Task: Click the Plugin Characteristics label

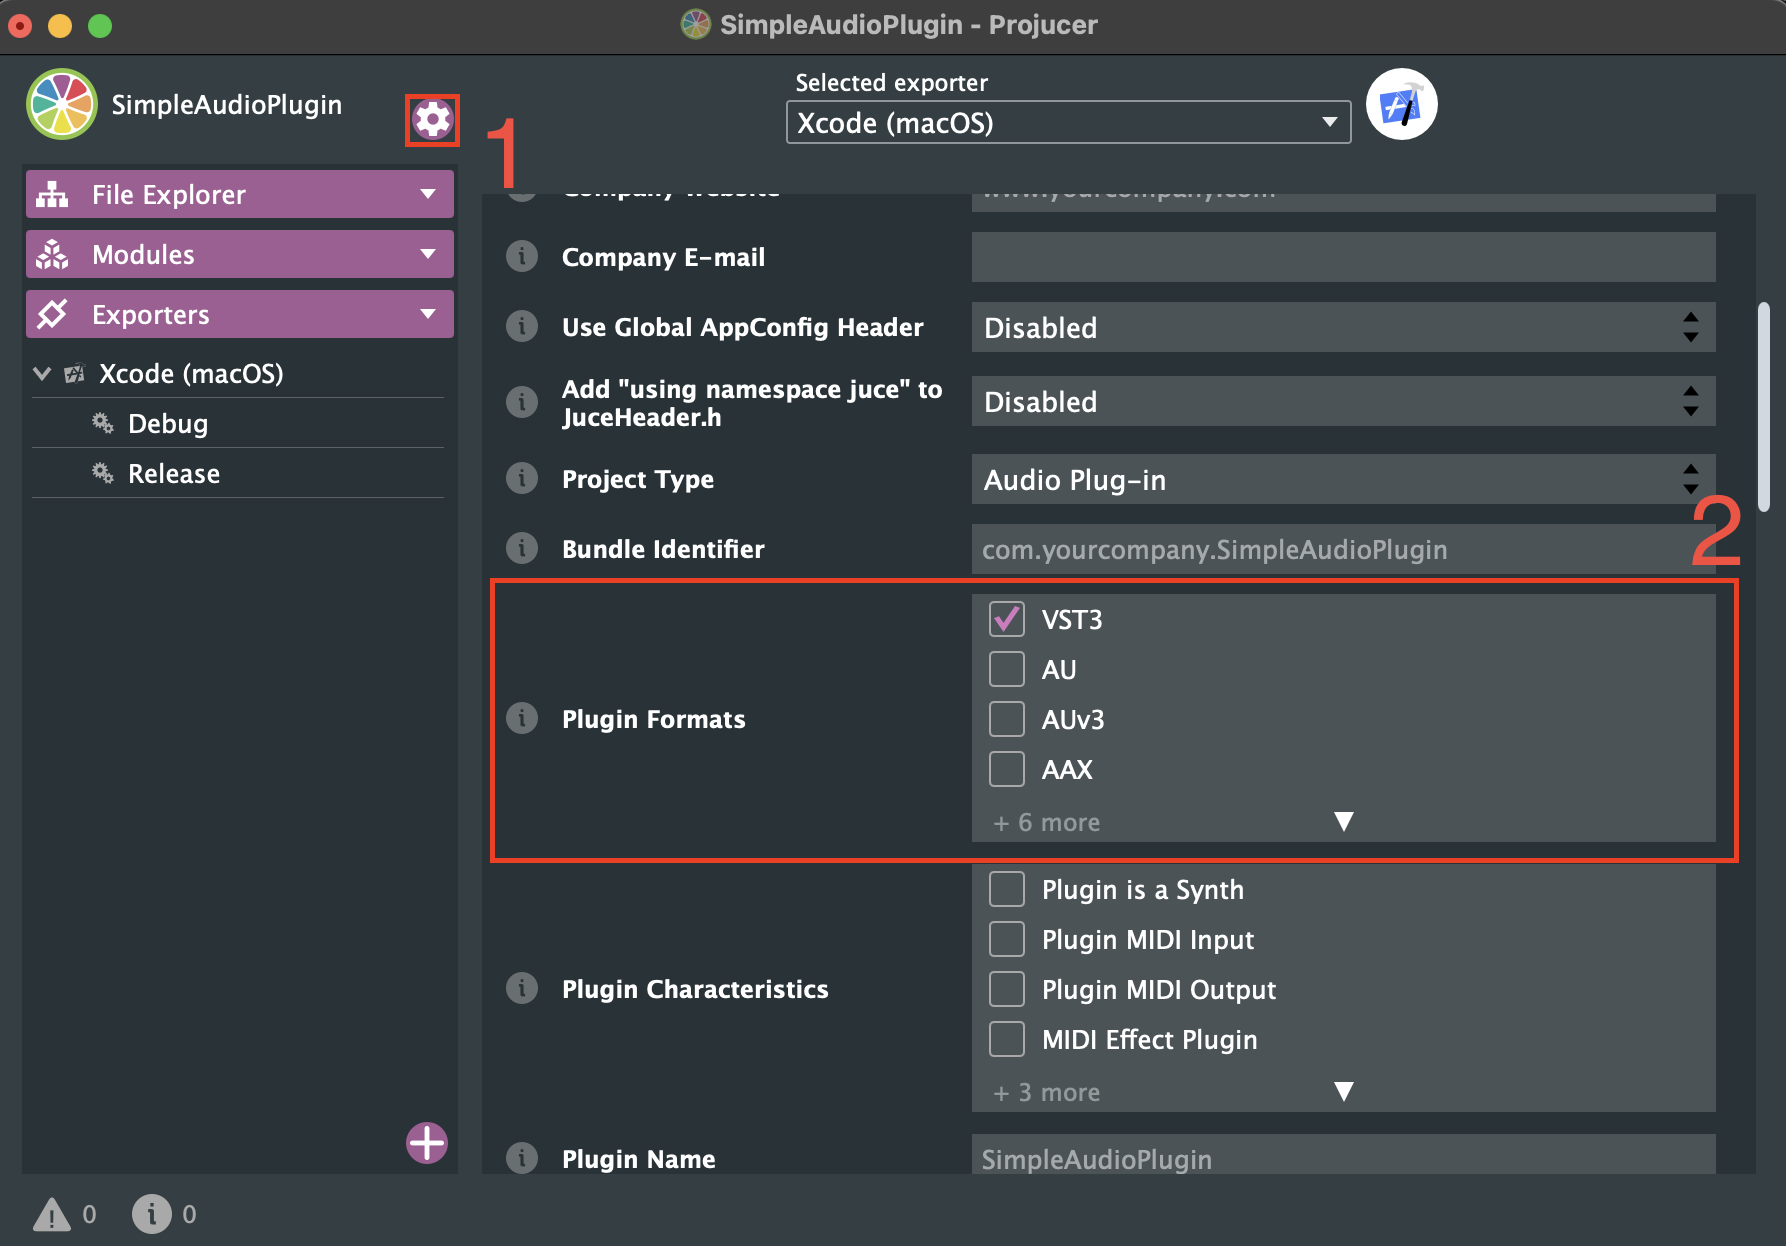Action: click(695, 989)
